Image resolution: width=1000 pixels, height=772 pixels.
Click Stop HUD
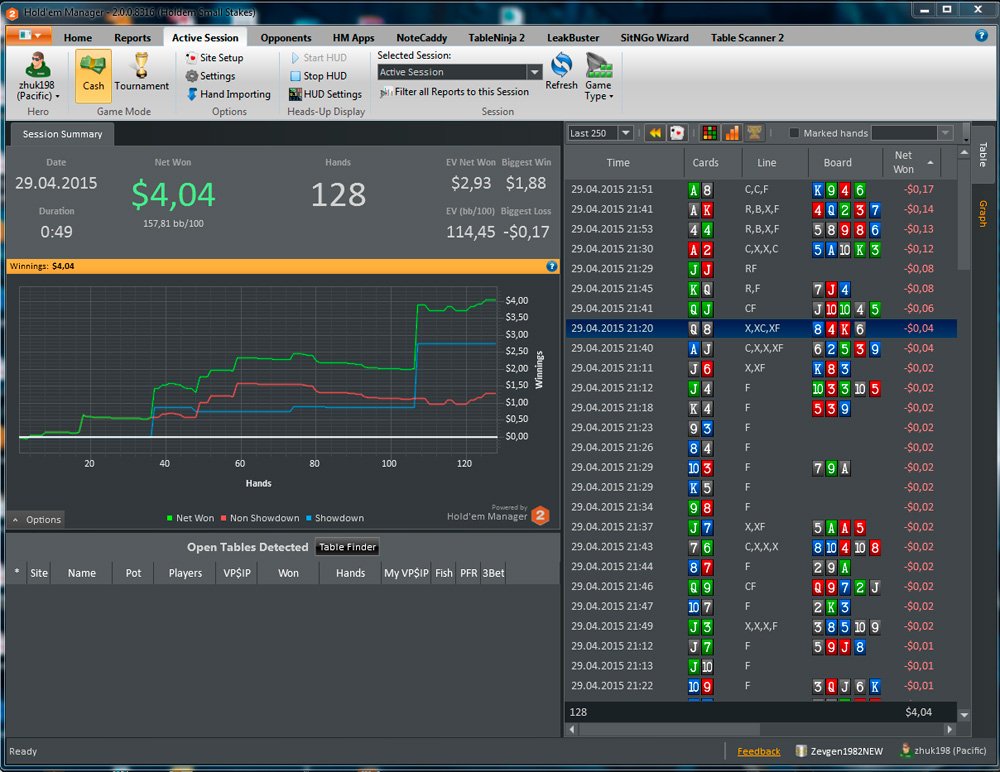point(318,76)
